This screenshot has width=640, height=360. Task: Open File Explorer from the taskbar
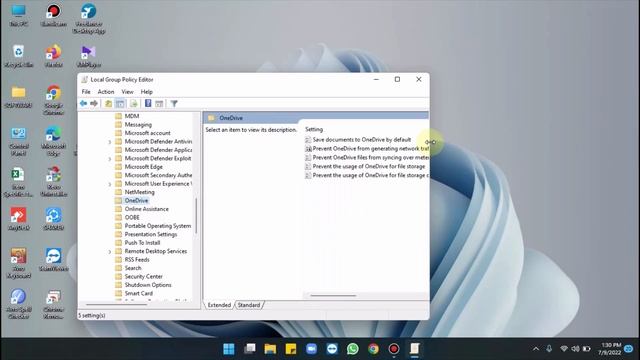(270, 349)
